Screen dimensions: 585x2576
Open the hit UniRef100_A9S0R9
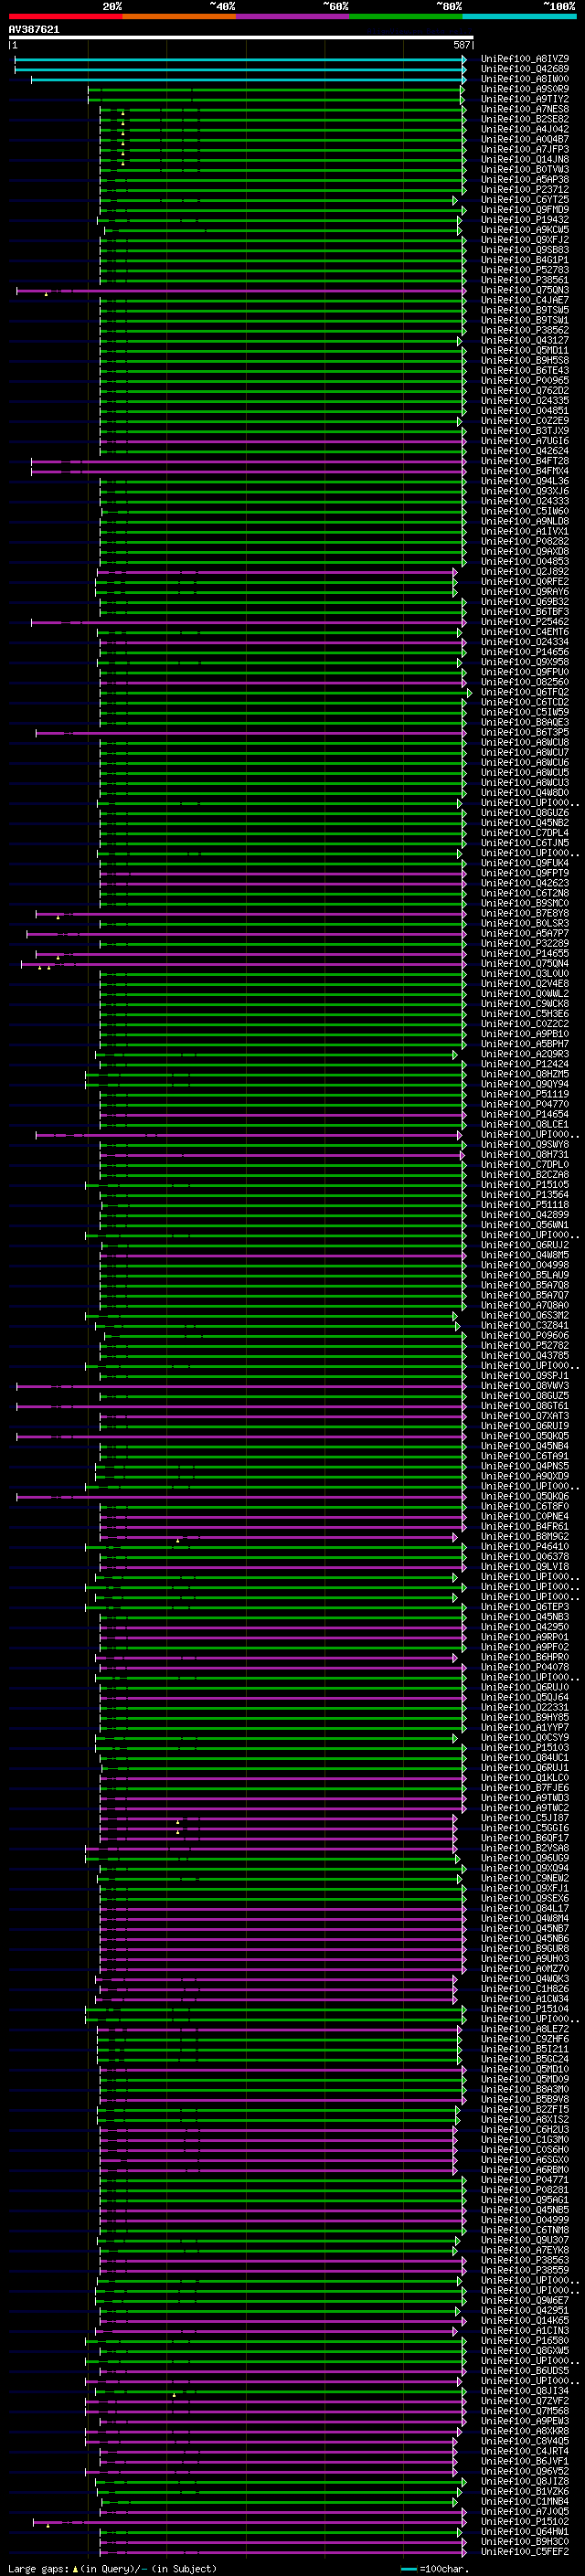[525, 89]
